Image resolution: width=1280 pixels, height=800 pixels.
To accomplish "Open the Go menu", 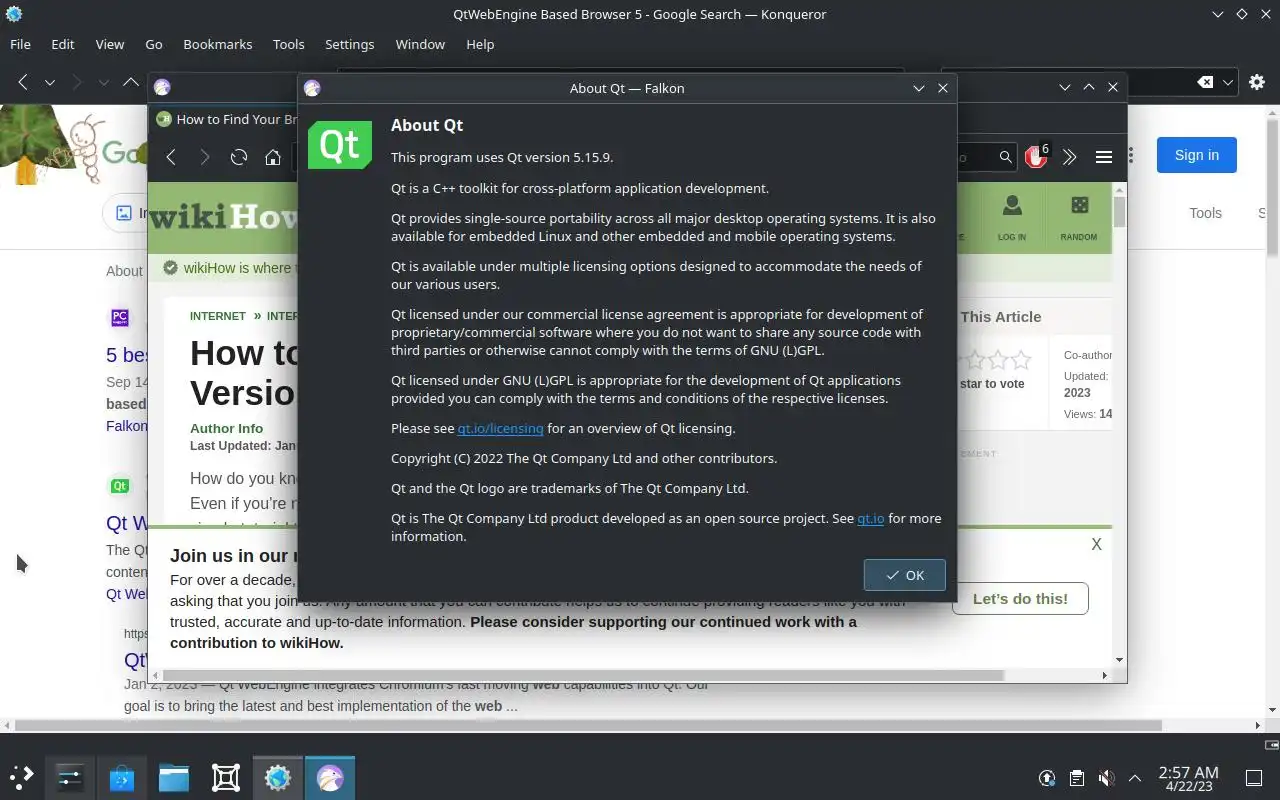I will tap(154, 44).
